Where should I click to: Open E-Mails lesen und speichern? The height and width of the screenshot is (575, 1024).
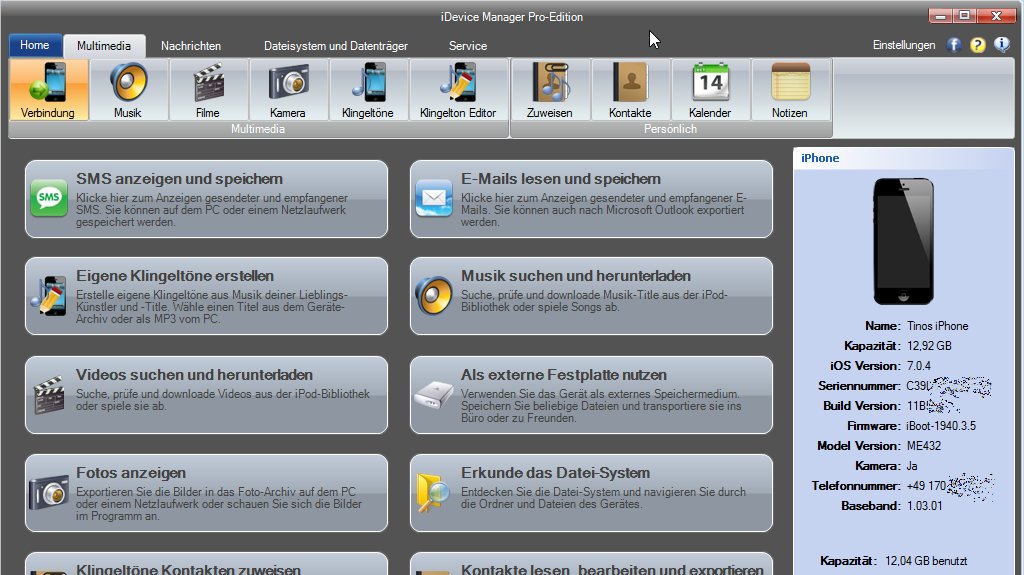coord(592,199)
